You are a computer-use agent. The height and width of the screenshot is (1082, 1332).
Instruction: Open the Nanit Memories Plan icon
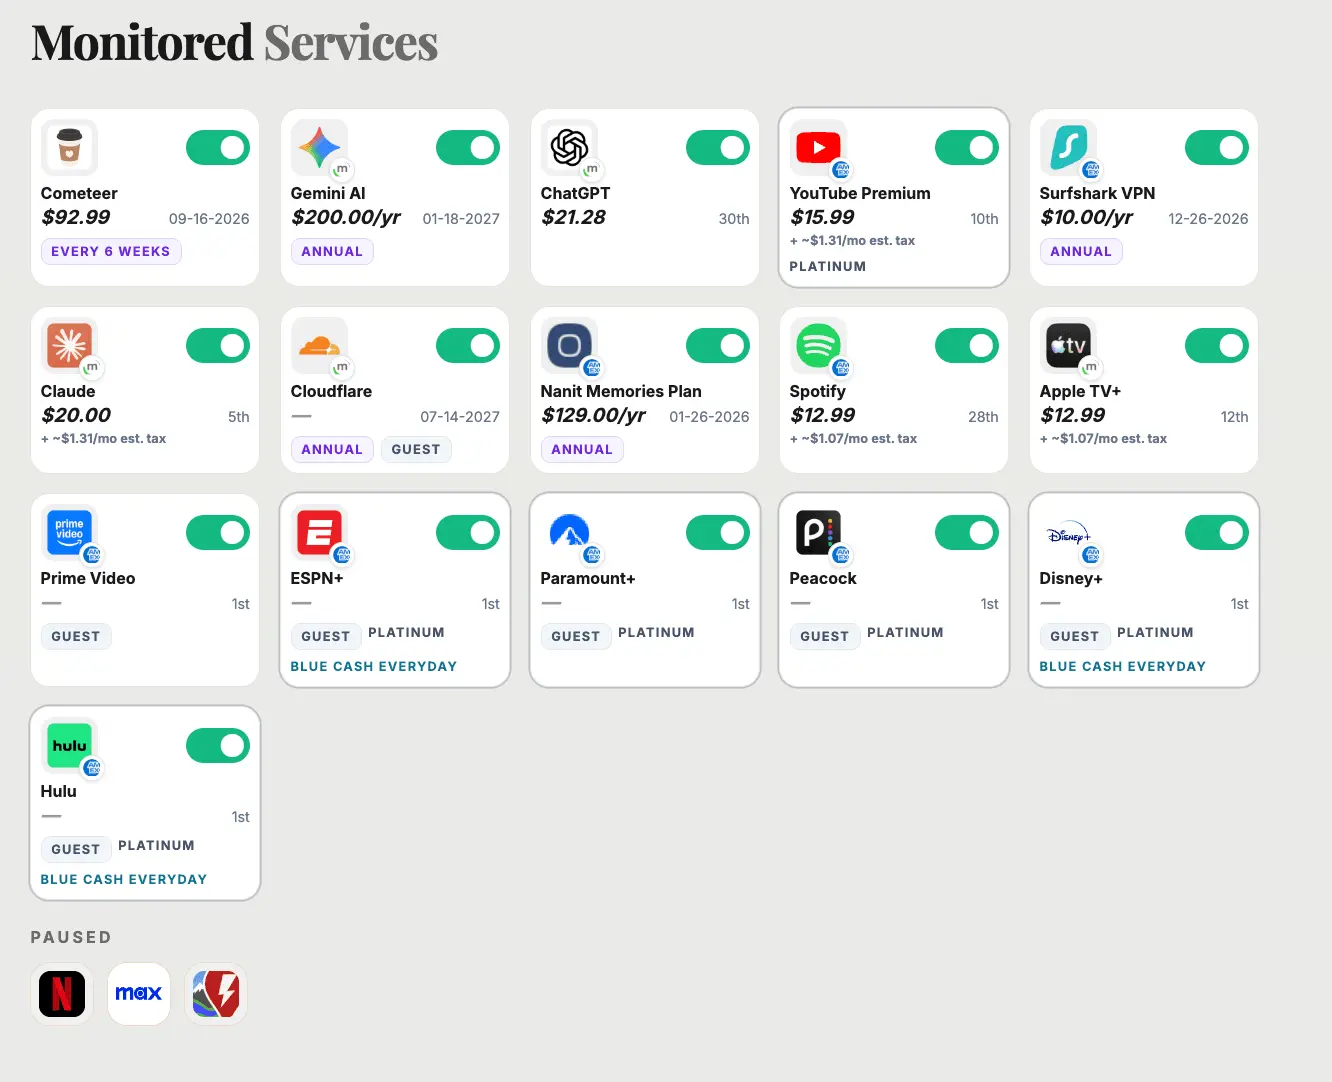click(569, 346)
